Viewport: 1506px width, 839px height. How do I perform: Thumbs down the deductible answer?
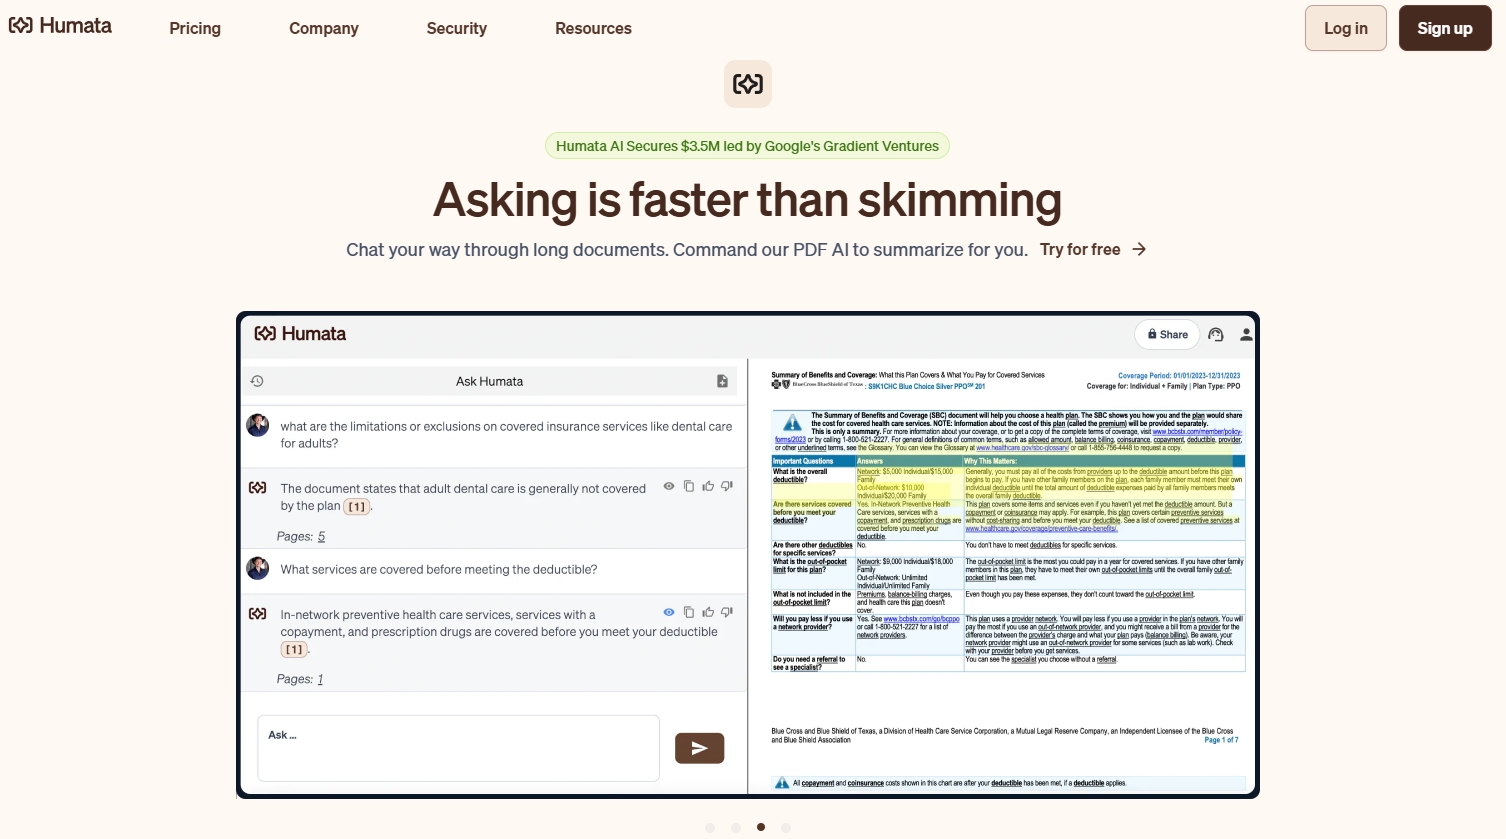(x=727, y=612)
